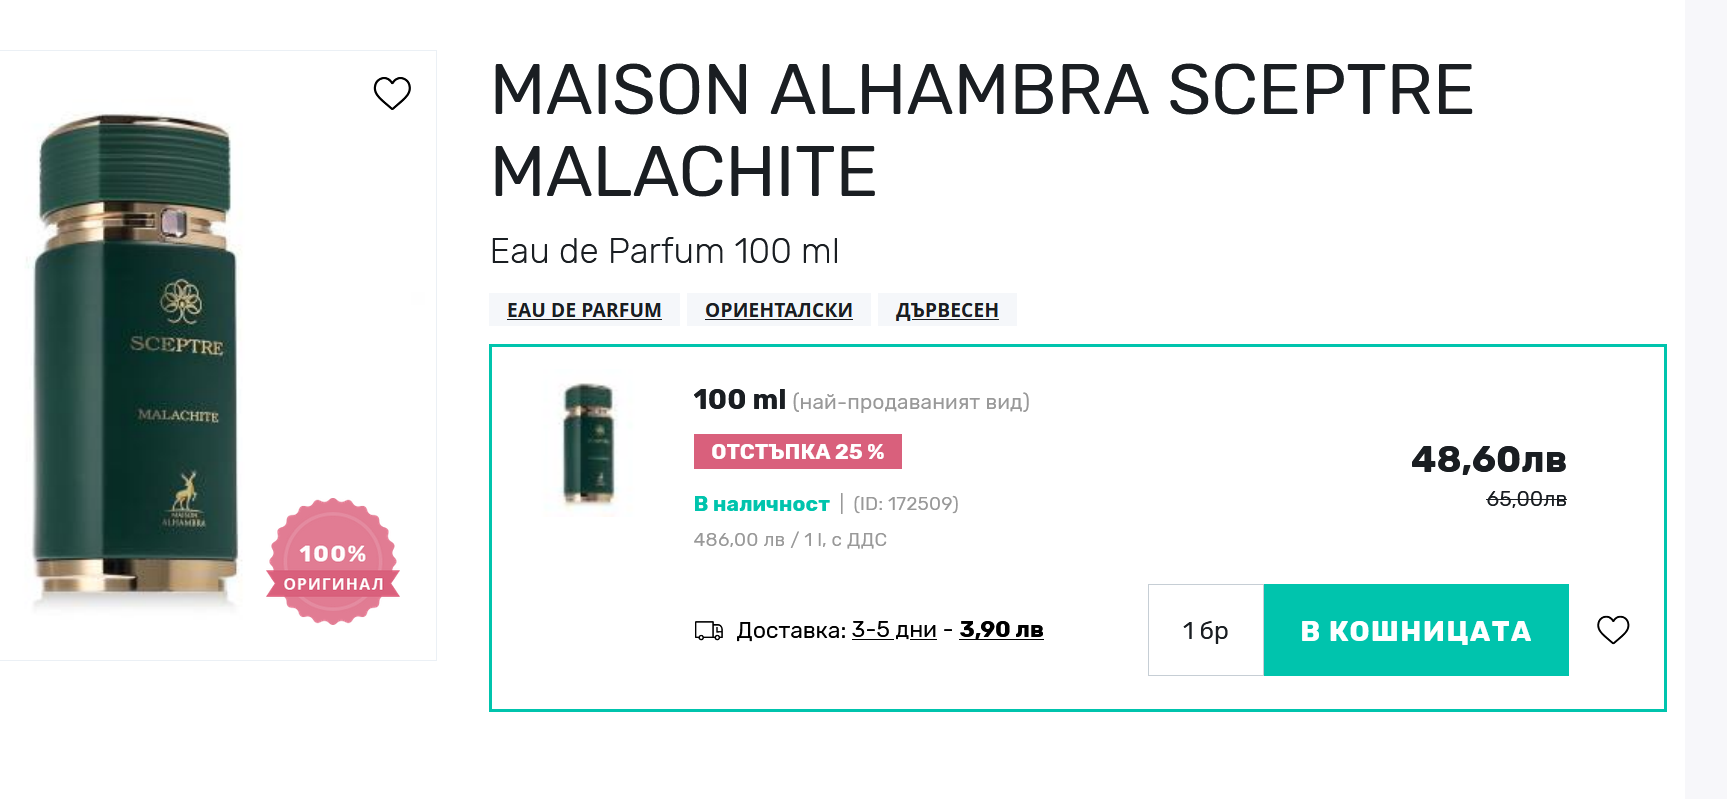Click the small 100 ml bottle thumbnail
The image size is (1727, 799).
(588, 444)
